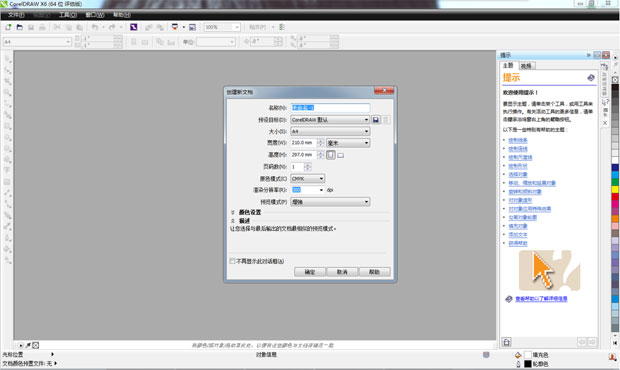Open the Window menu
The width and height of the screenshot is (620, 370).
tap(95, 15)
